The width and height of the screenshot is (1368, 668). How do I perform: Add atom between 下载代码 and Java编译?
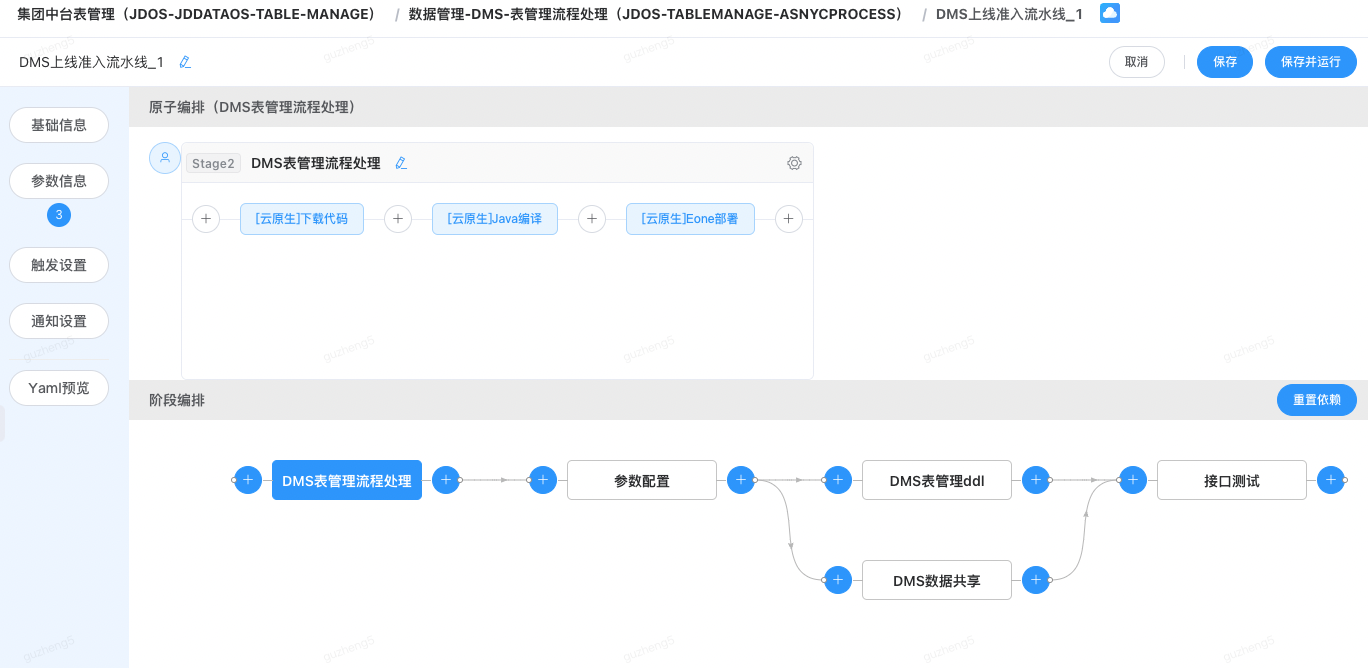[x=398, y=219]
